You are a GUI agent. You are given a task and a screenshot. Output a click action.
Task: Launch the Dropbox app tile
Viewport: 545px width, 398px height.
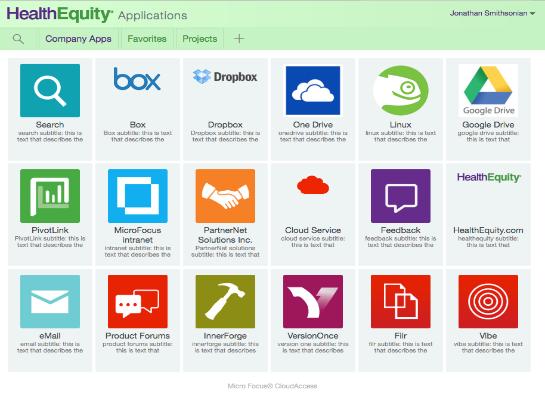point(225,76)
